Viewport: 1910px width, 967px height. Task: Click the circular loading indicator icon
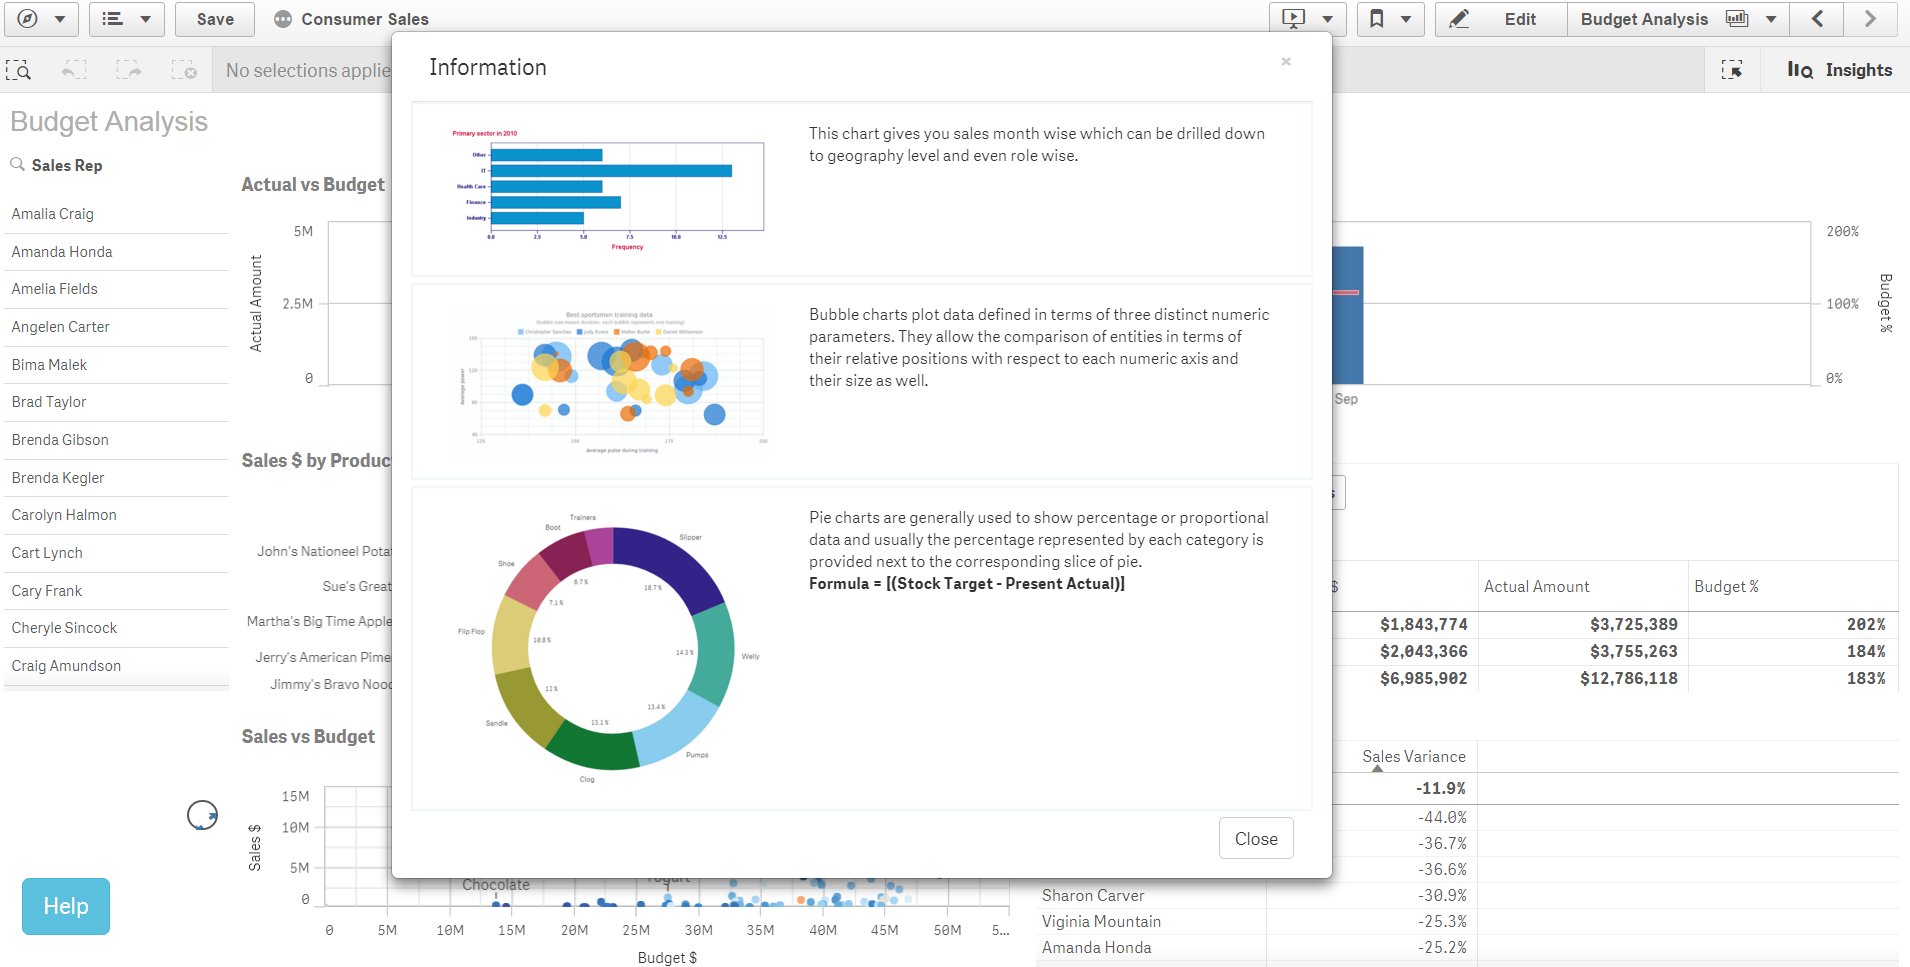202,816
